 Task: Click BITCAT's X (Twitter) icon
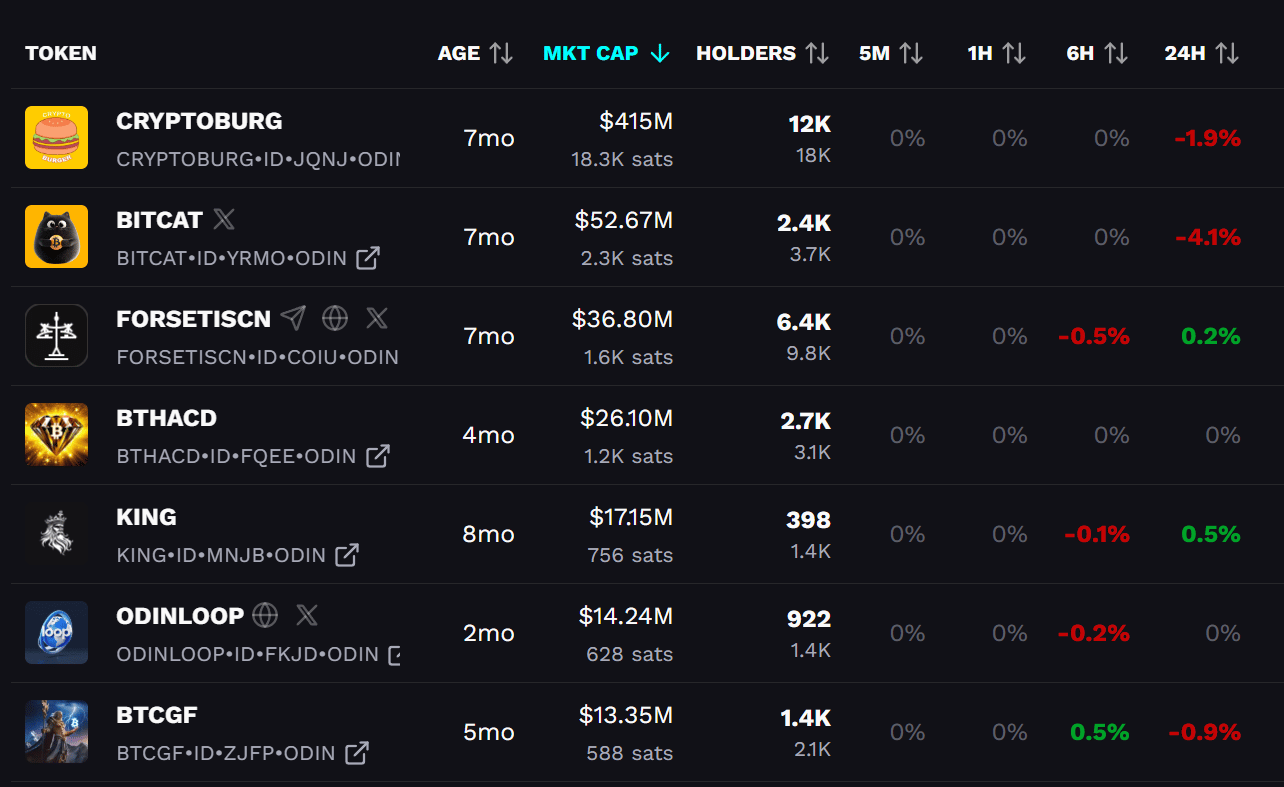coord(225,220)
